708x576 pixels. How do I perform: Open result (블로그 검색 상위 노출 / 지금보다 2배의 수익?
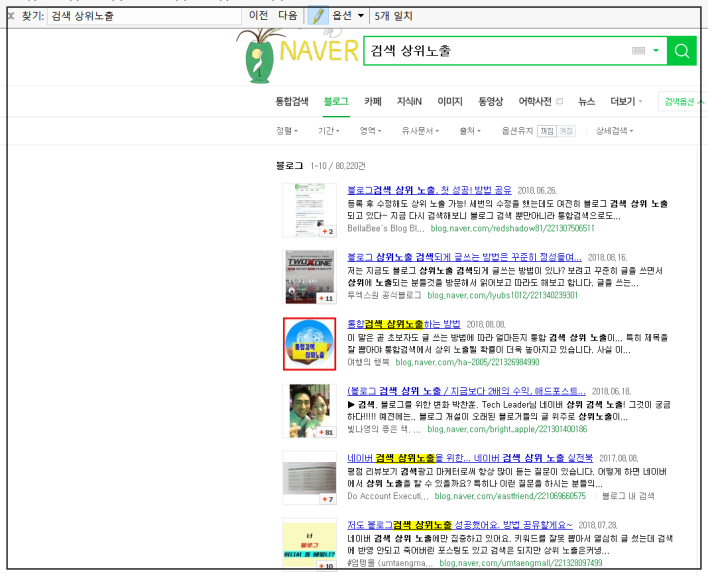[466, 390]
